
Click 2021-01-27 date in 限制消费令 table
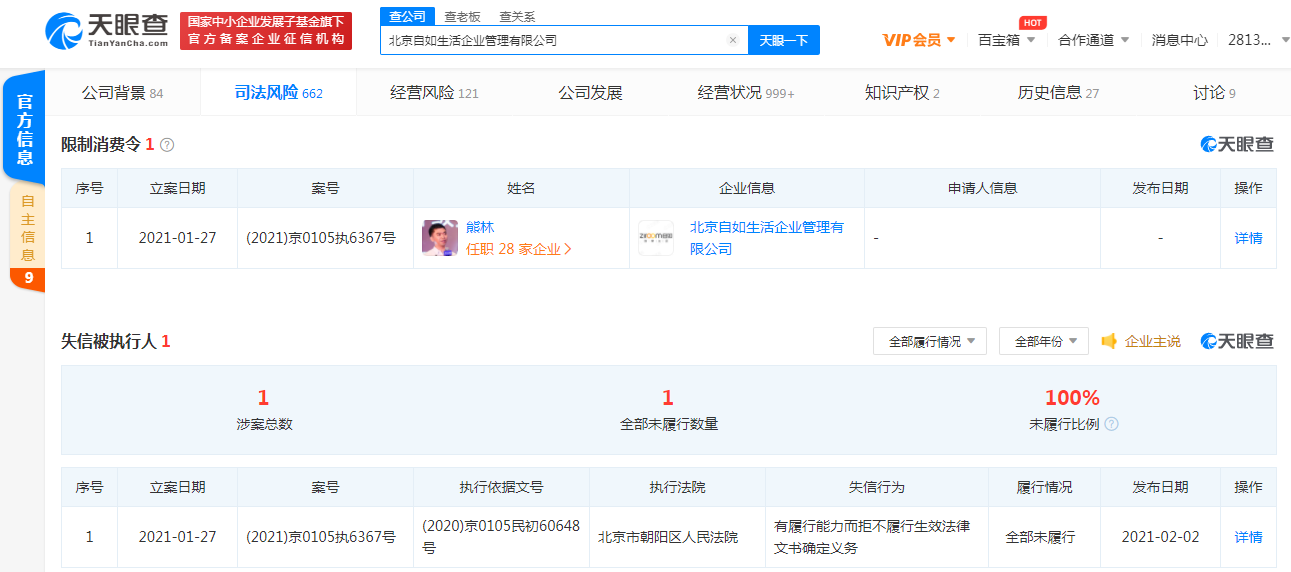pyautogui.click(x=177, y=238)
